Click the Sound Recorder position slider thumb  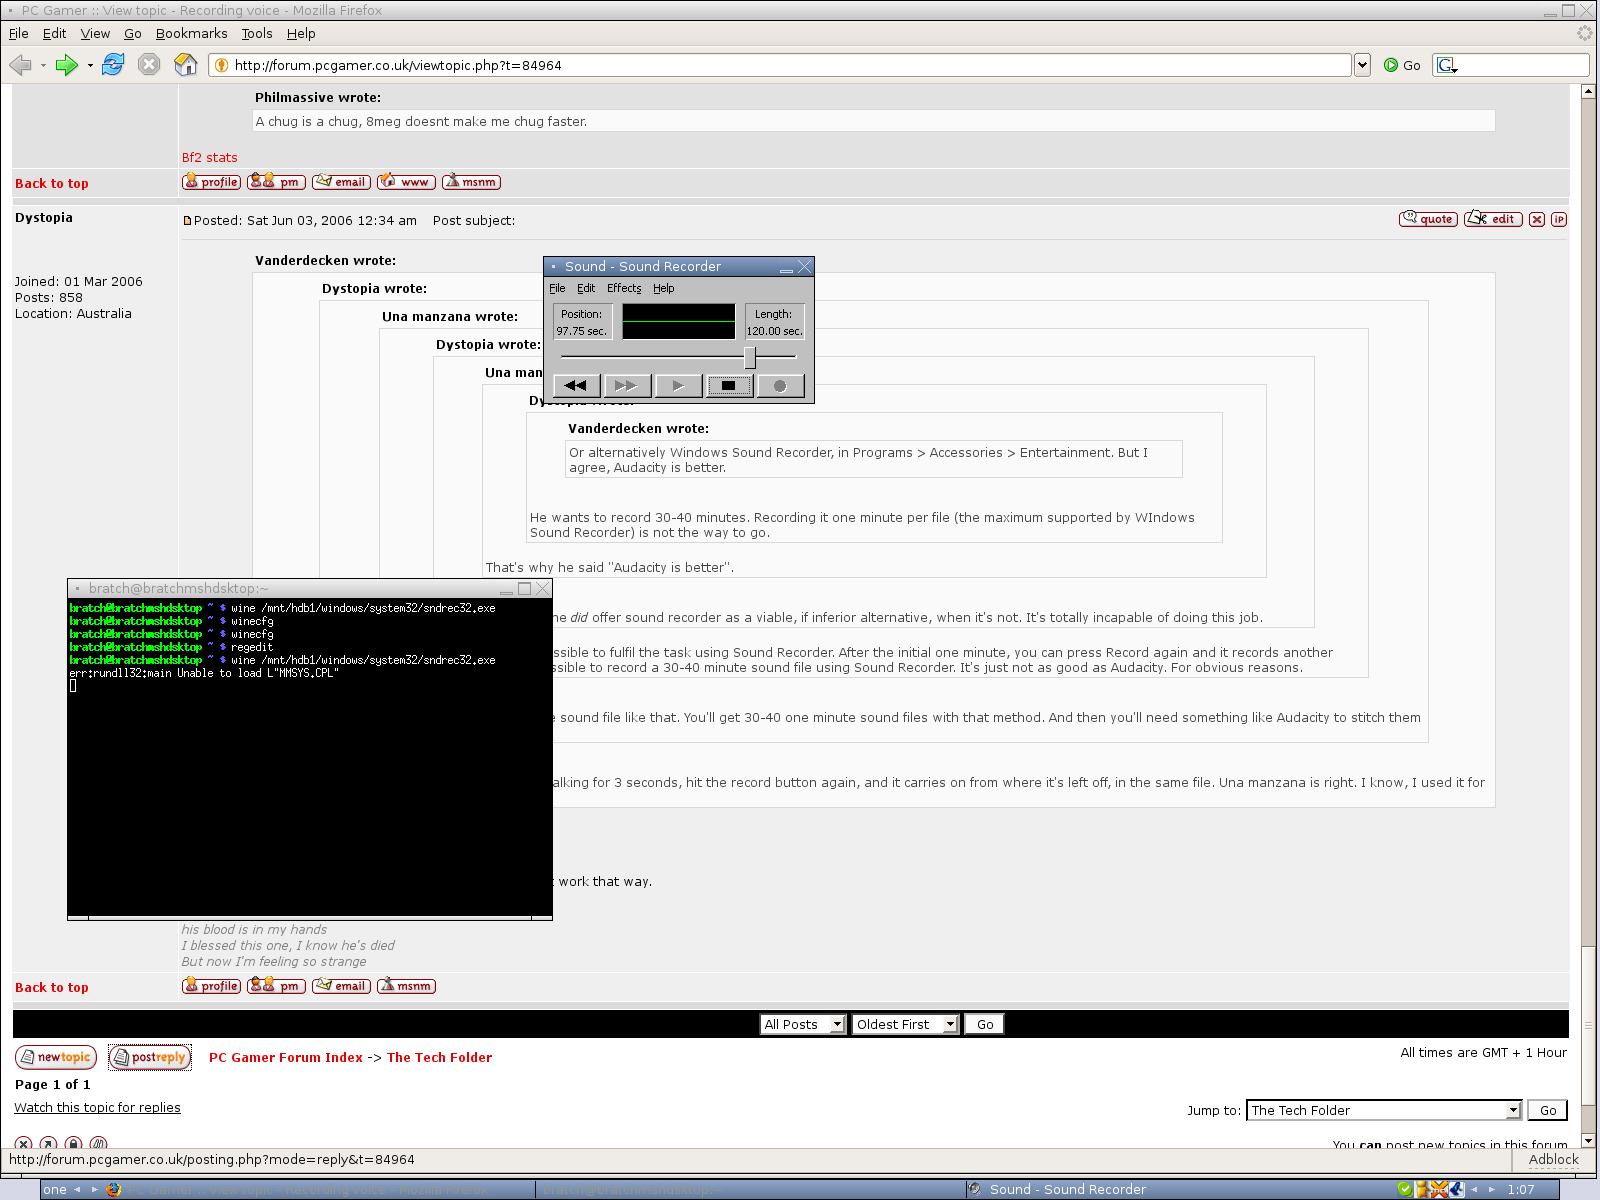pos(749,357)
